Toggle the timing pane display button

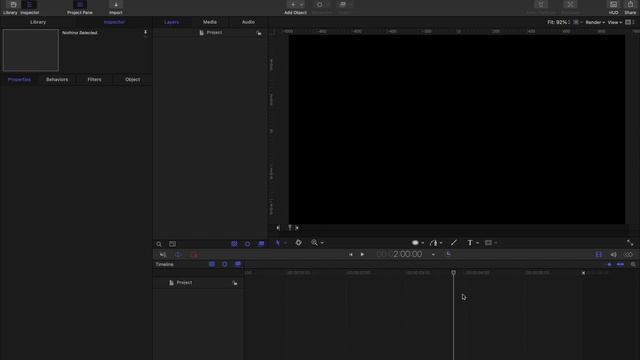tap(598, 255)
